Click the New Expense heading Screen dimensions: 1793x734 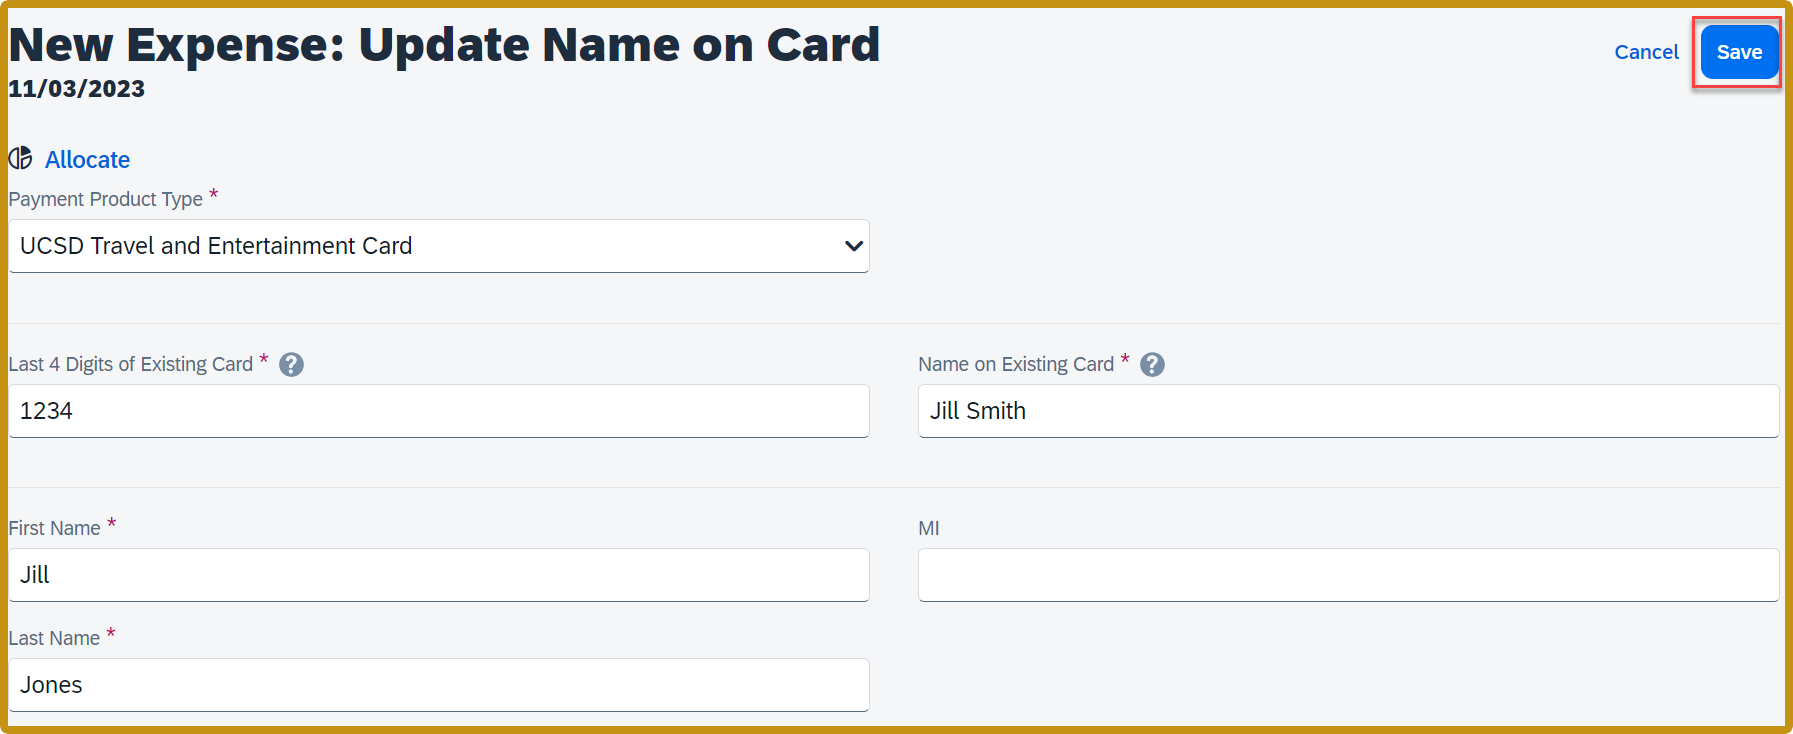click(x=443, y=44)
